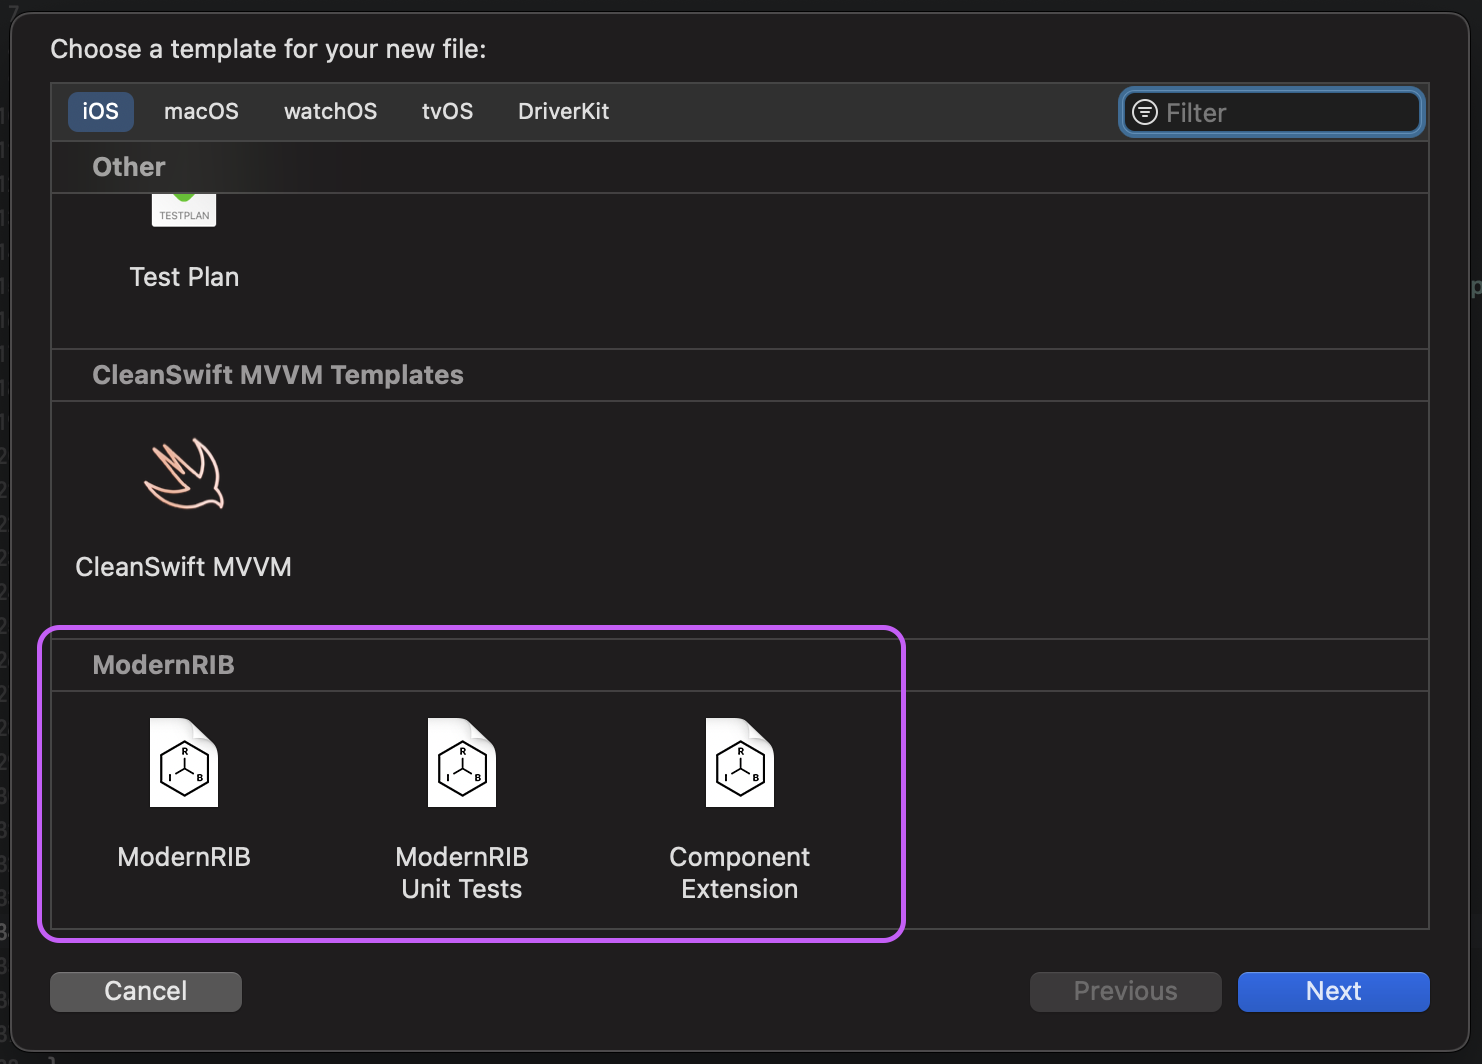Click the ModernRIB template label

(x=184, y=857)
